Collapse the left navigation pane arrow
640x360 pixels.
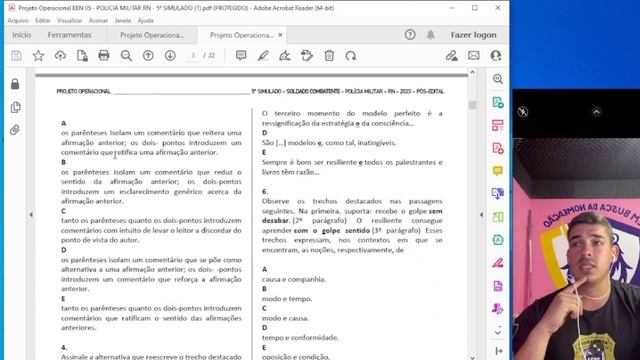[x=31, y=215]
